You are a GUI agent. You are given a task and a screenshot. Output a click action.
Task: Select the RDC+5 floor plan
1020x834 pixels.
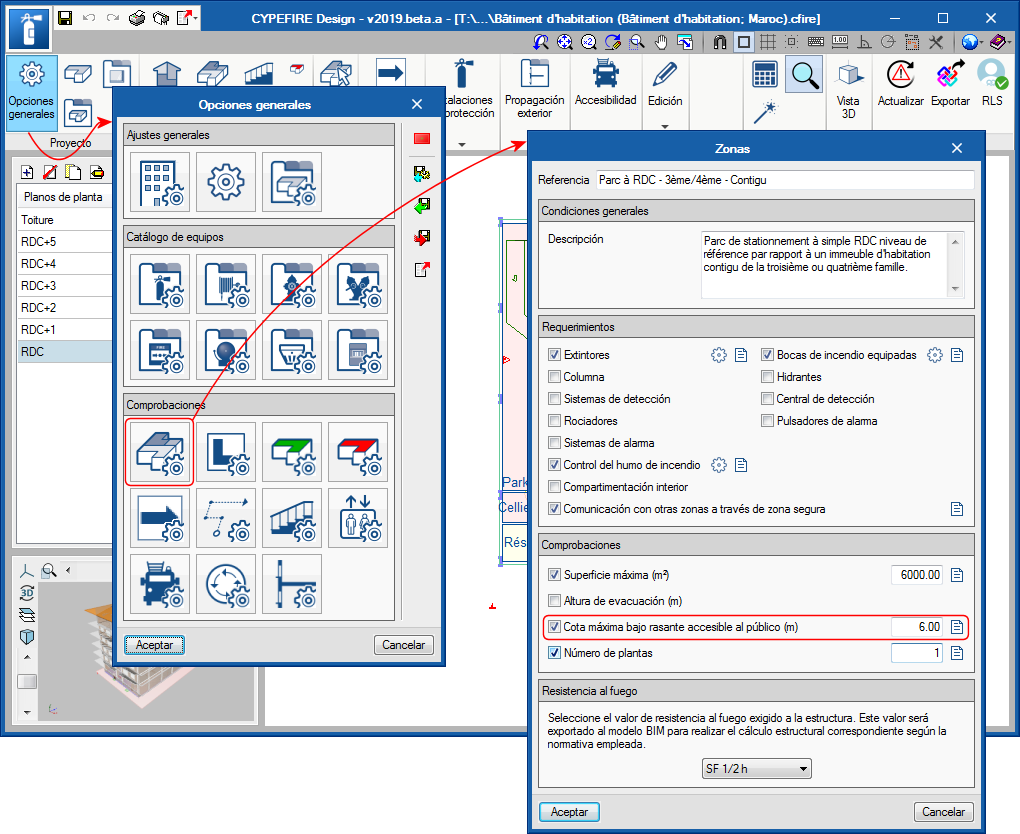65,242
